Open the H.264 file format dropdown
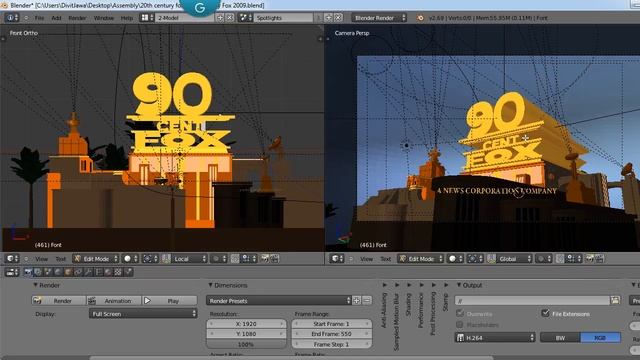Image resolution: width=640 pixels, height=360 pixels. point(495,338)
